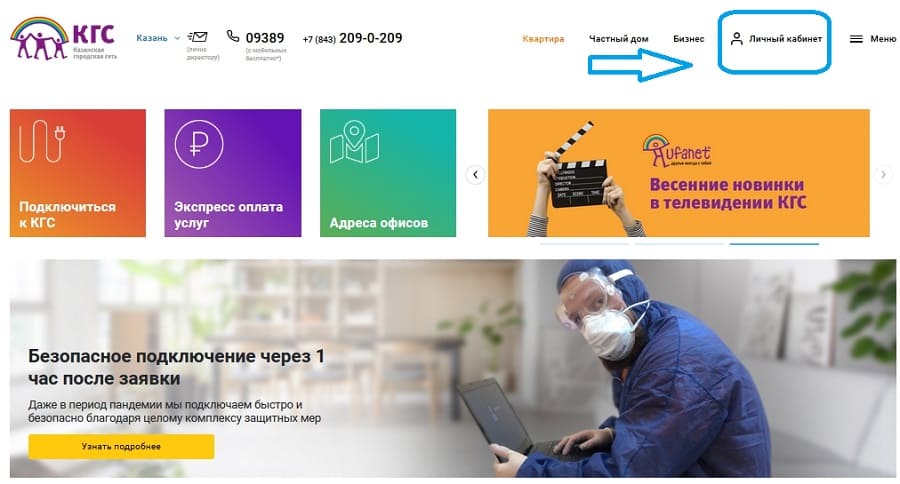The width and height of the screenshot is (900, 484).
Task: Click the Узнать подробнее button
Action: coord(121,446)
